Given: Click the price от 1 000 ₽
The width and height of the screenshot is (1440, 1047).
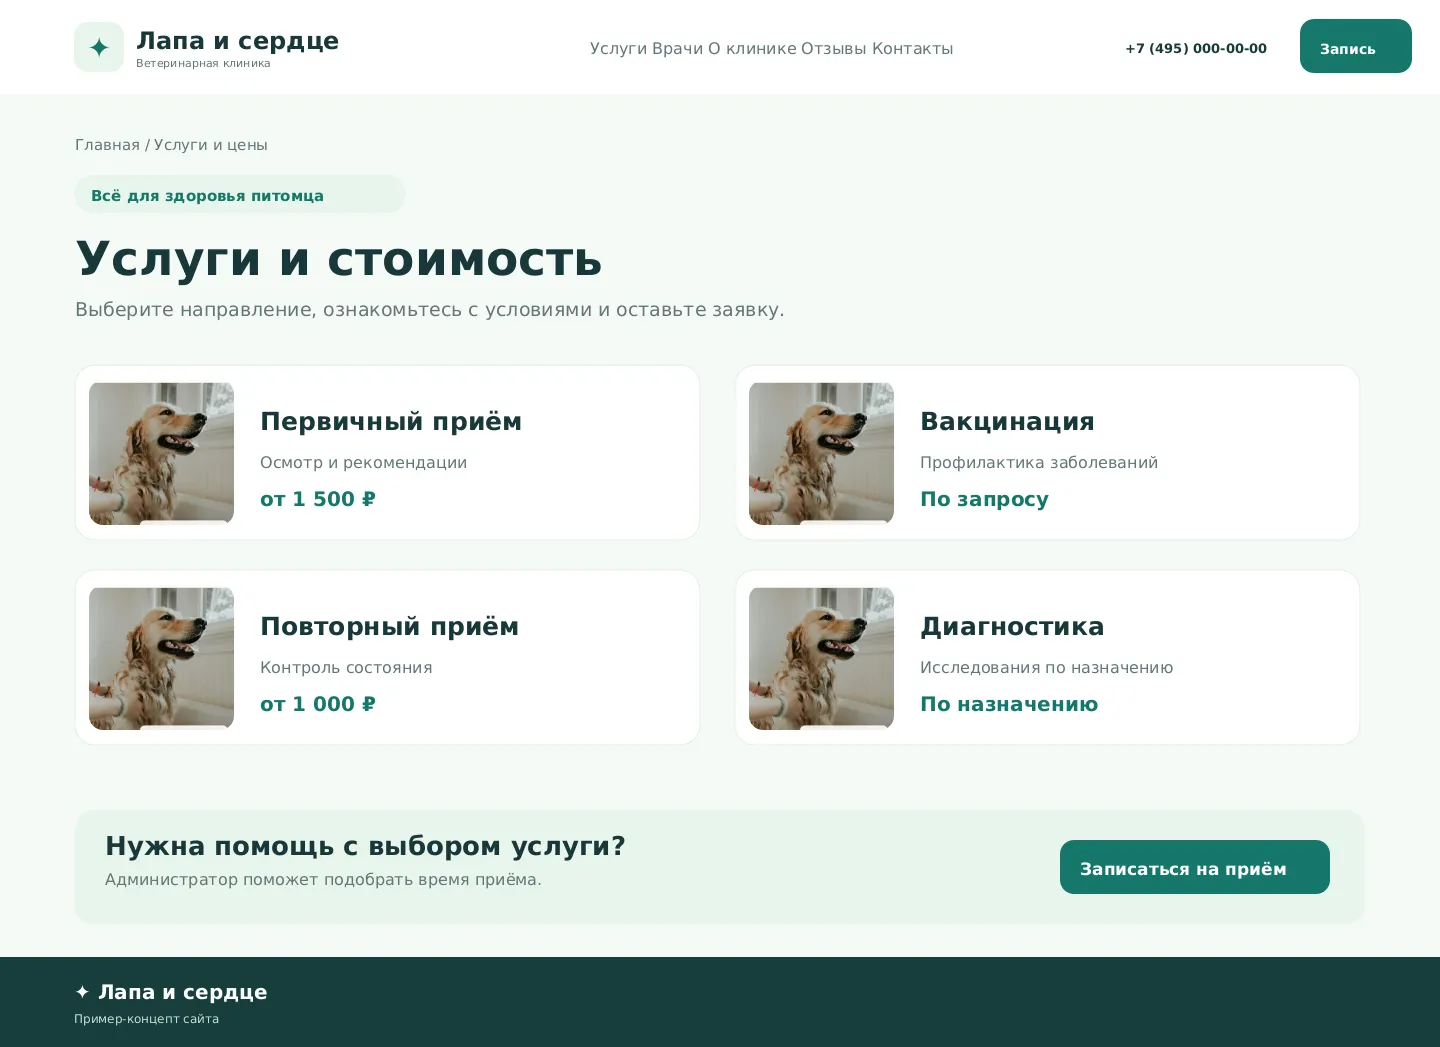Looking at the screenshot, I should pyautogui.click(x=318, y=704).
